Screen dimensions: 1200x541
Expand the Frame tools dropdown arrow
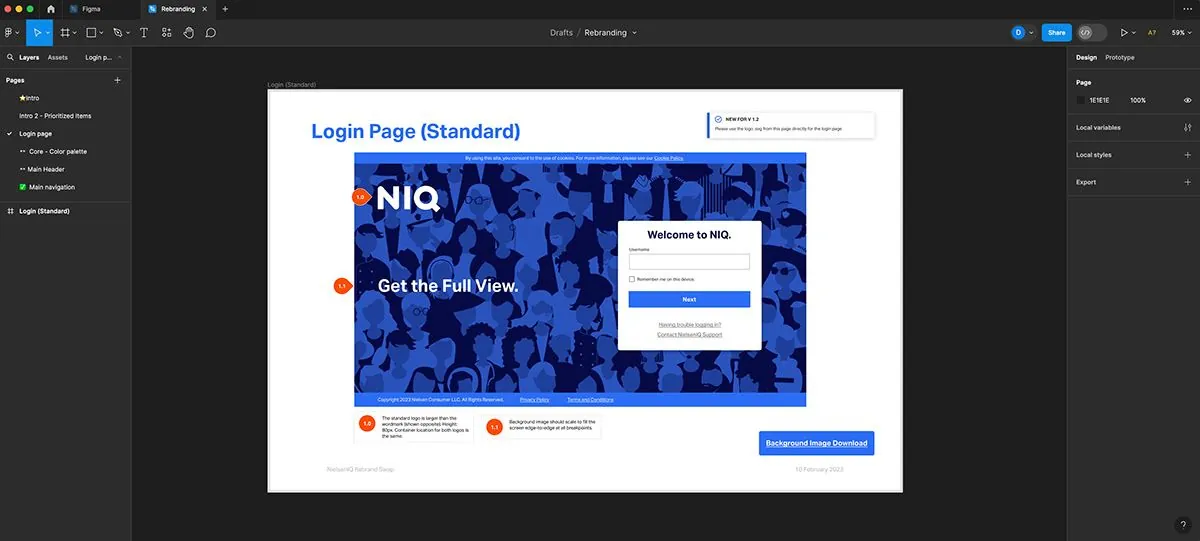76,33
